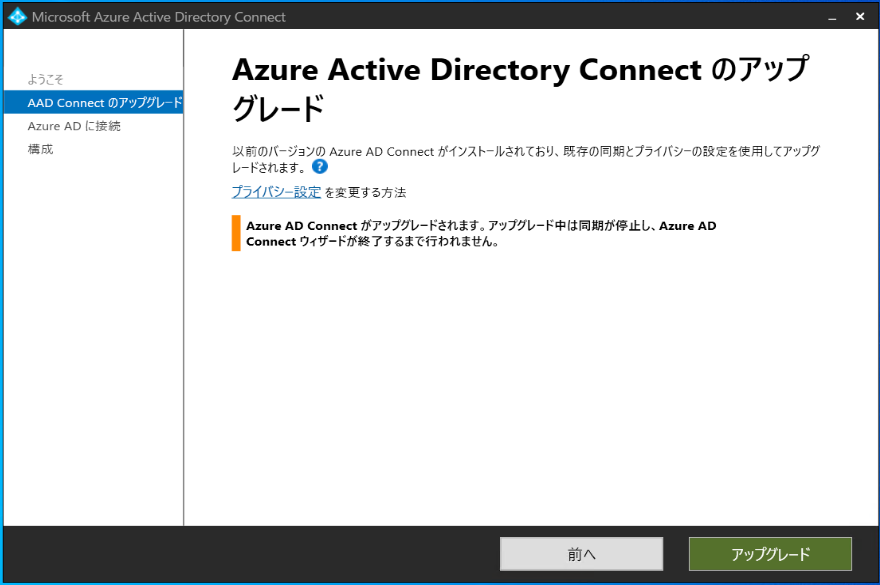The height and width of the screenshot is (585, 880).
Task: Close the Azure AD Connect wizard window
Action: (860, 17)
